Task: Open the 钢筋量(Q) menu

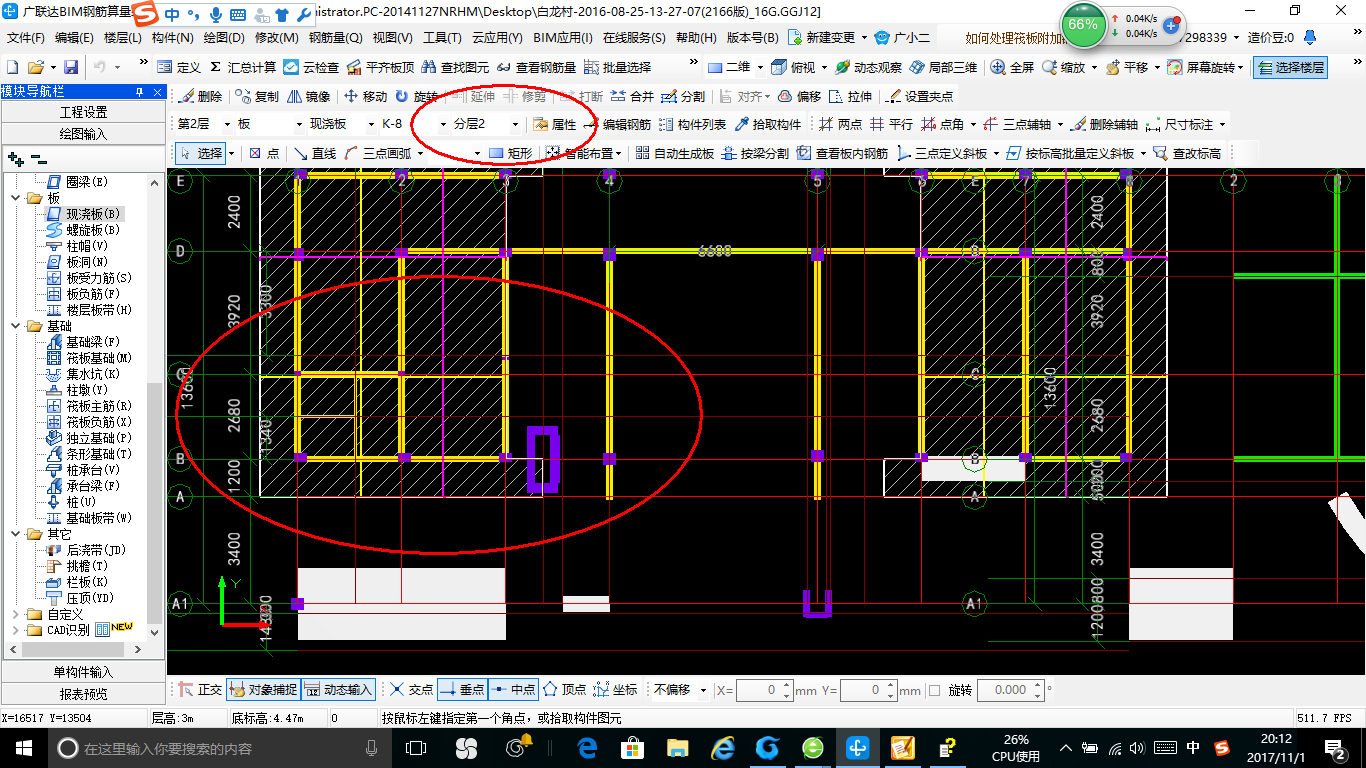Action: [x=335, y=37]
